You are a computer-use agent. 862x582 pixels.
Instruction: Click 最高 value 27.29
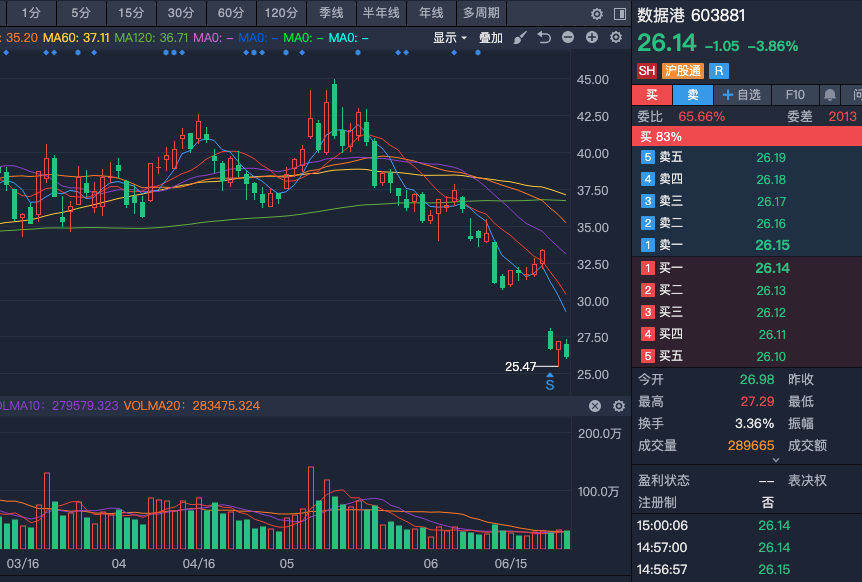tap(757, 402)
